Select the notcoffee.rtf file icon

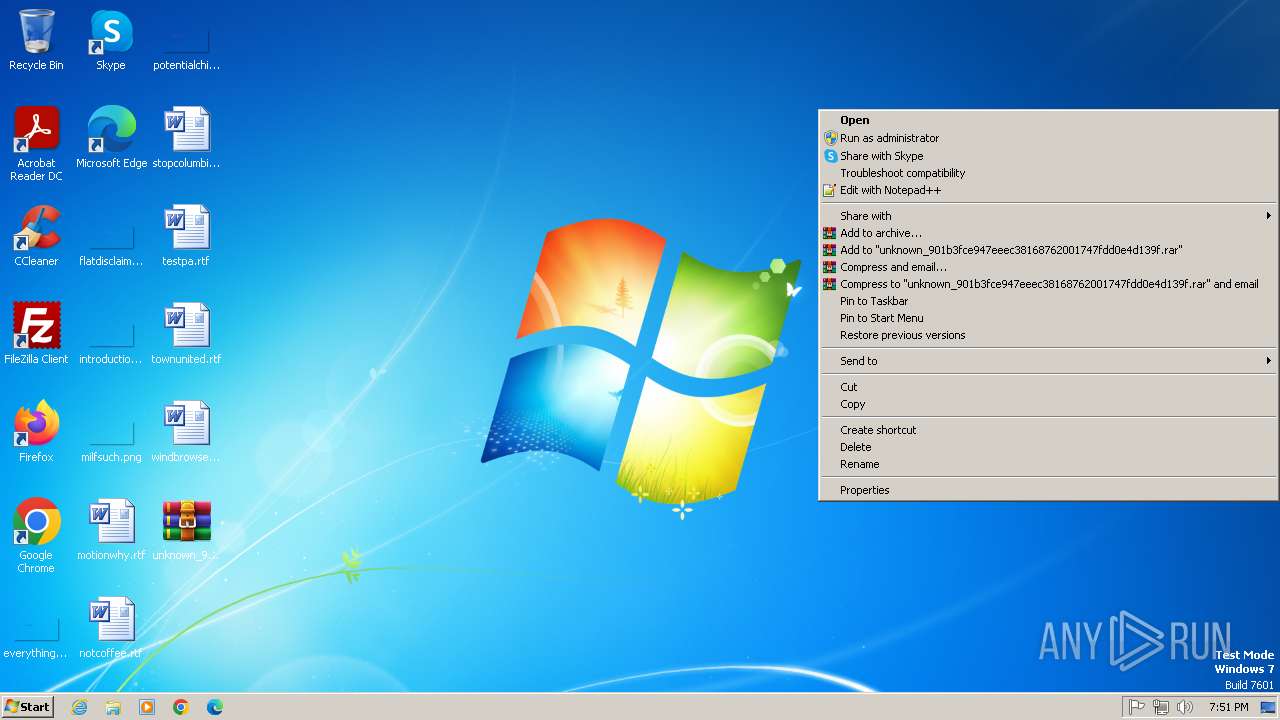coord(111,628)
